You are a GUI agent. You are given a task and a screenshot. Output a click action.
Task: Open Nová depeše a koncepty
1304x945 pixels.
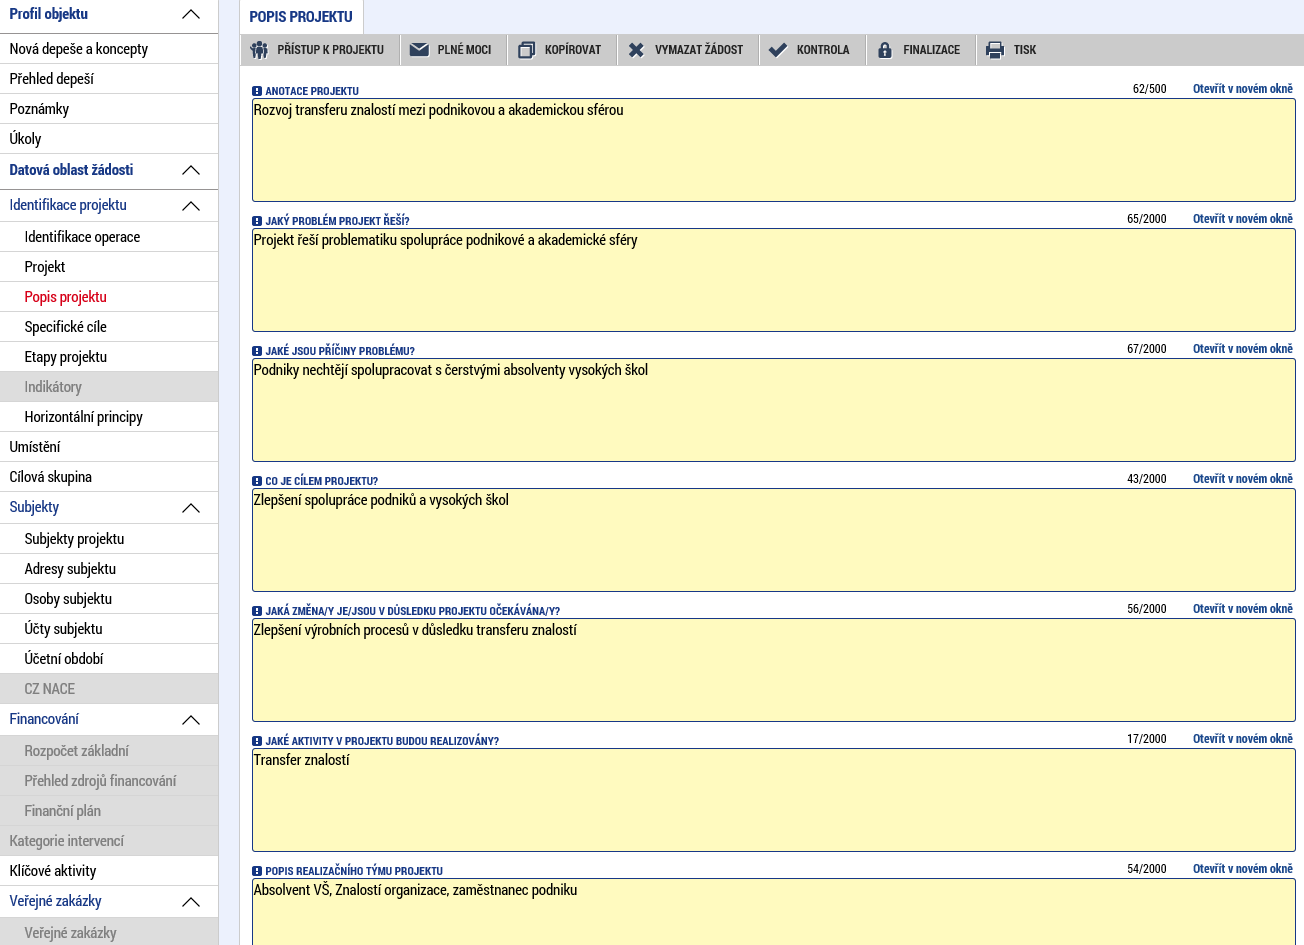pyautogui.click(x=109, y=49)
